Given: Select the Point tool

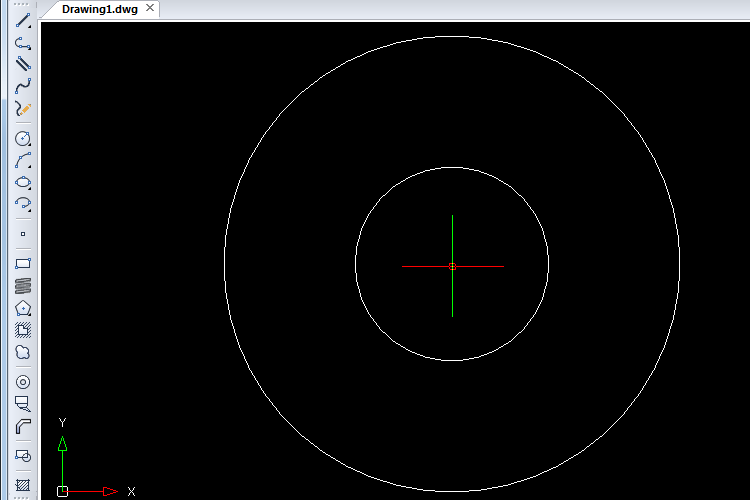Looking at the screenshot, I should pos(23,234).
